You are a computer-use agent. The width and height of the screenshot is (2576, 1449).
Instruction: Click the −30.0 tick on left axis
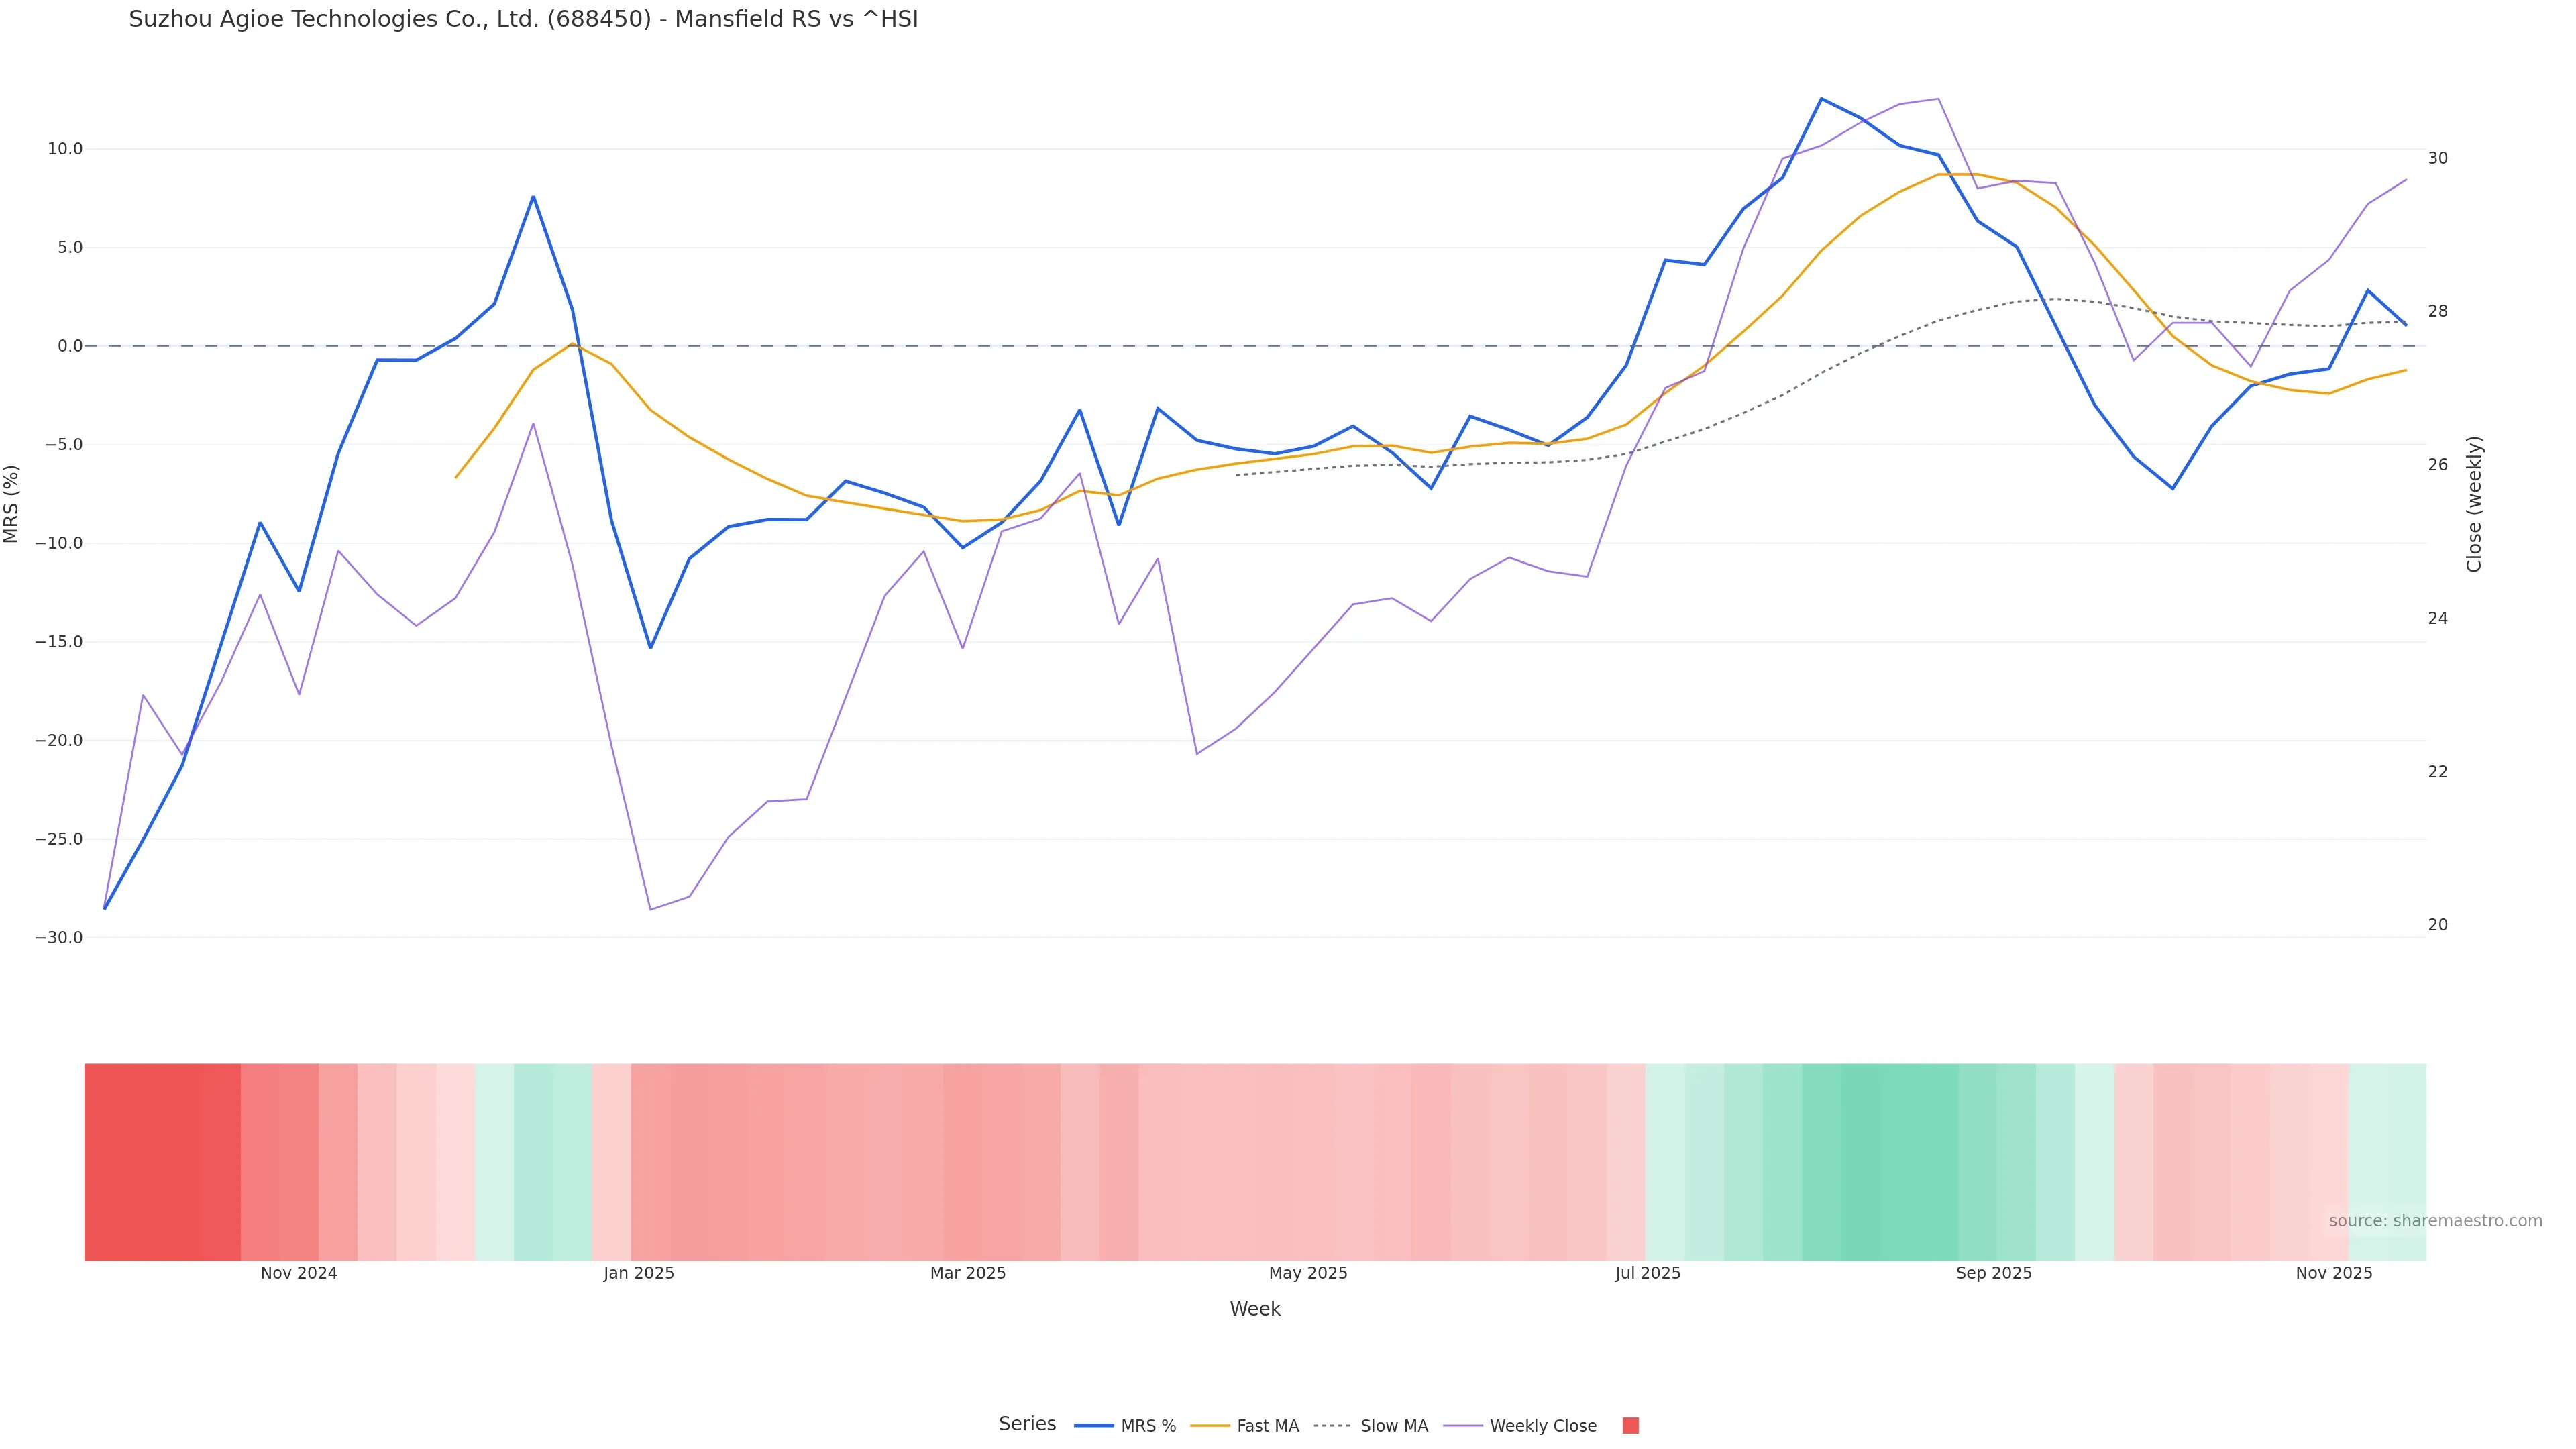59,938
